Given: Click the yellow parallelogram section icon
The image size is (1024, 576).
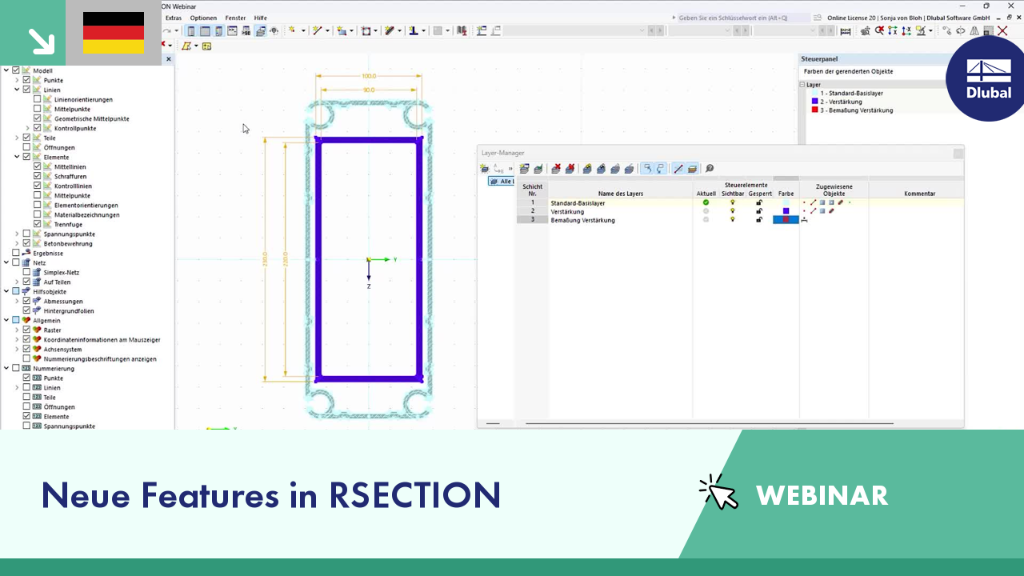Looking at the screenshot, I should [x=187, y=46].
